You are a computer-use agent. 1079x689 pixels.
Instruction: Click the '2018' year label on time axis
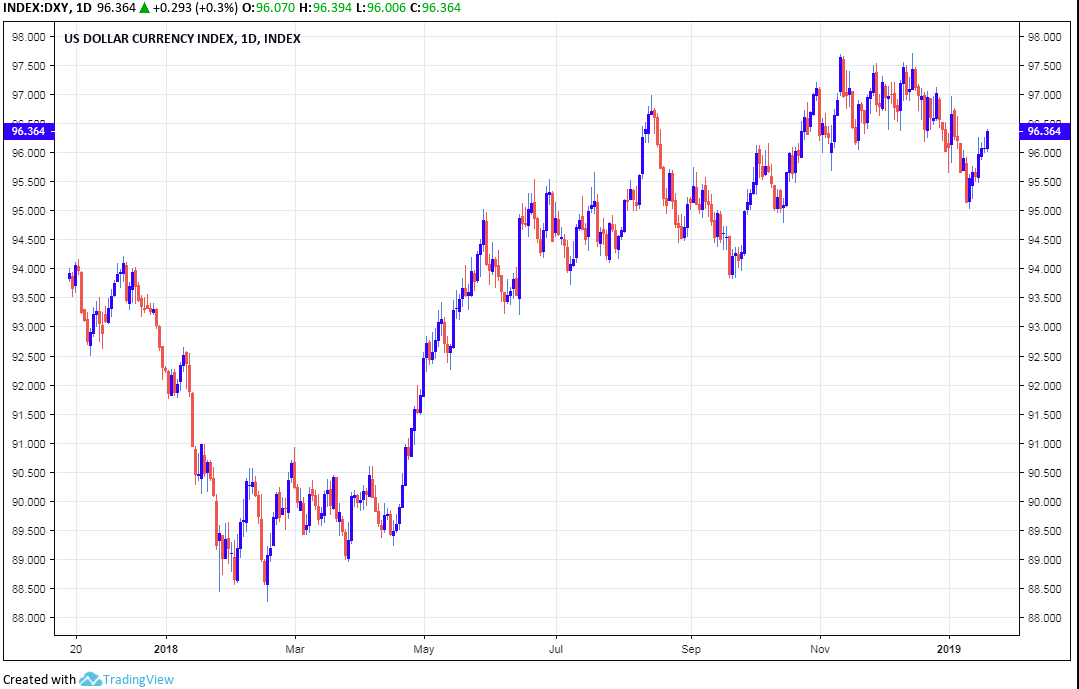click(x=166, y=647)
